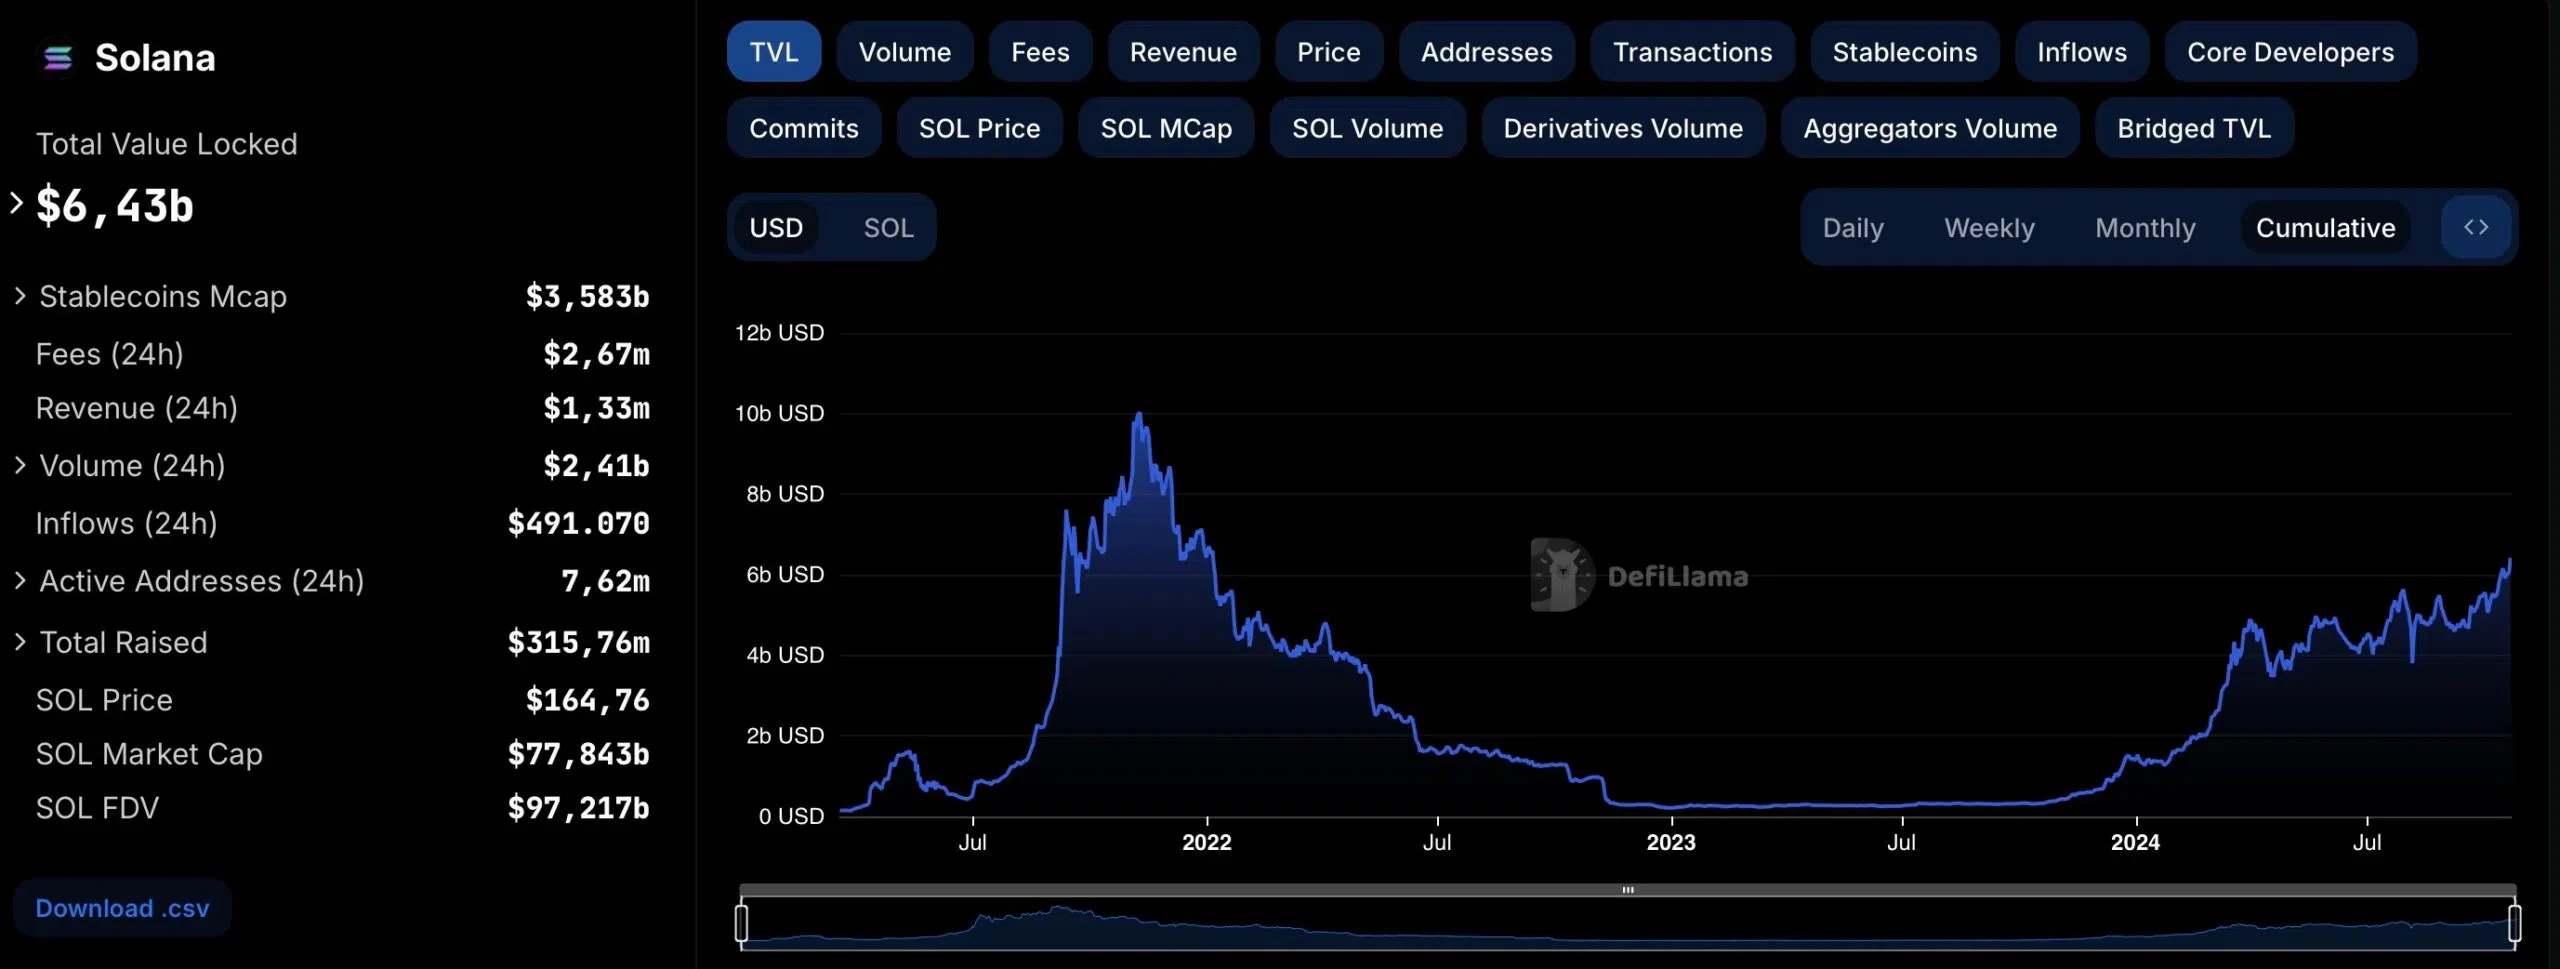Click the $3,583b stablecoins value
Screen dimensions: 2560x969
click(588, 296)
